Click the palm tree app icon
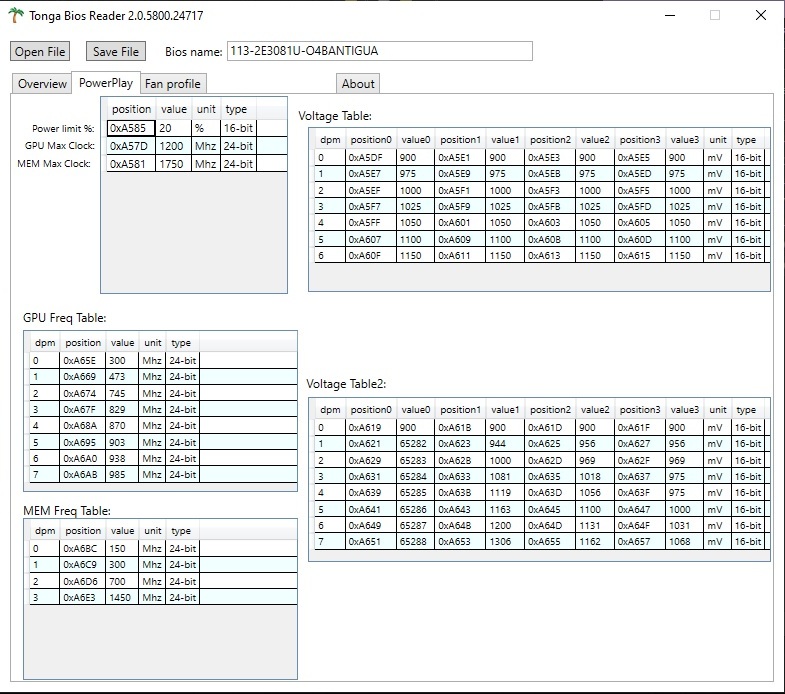 point(16,15)
